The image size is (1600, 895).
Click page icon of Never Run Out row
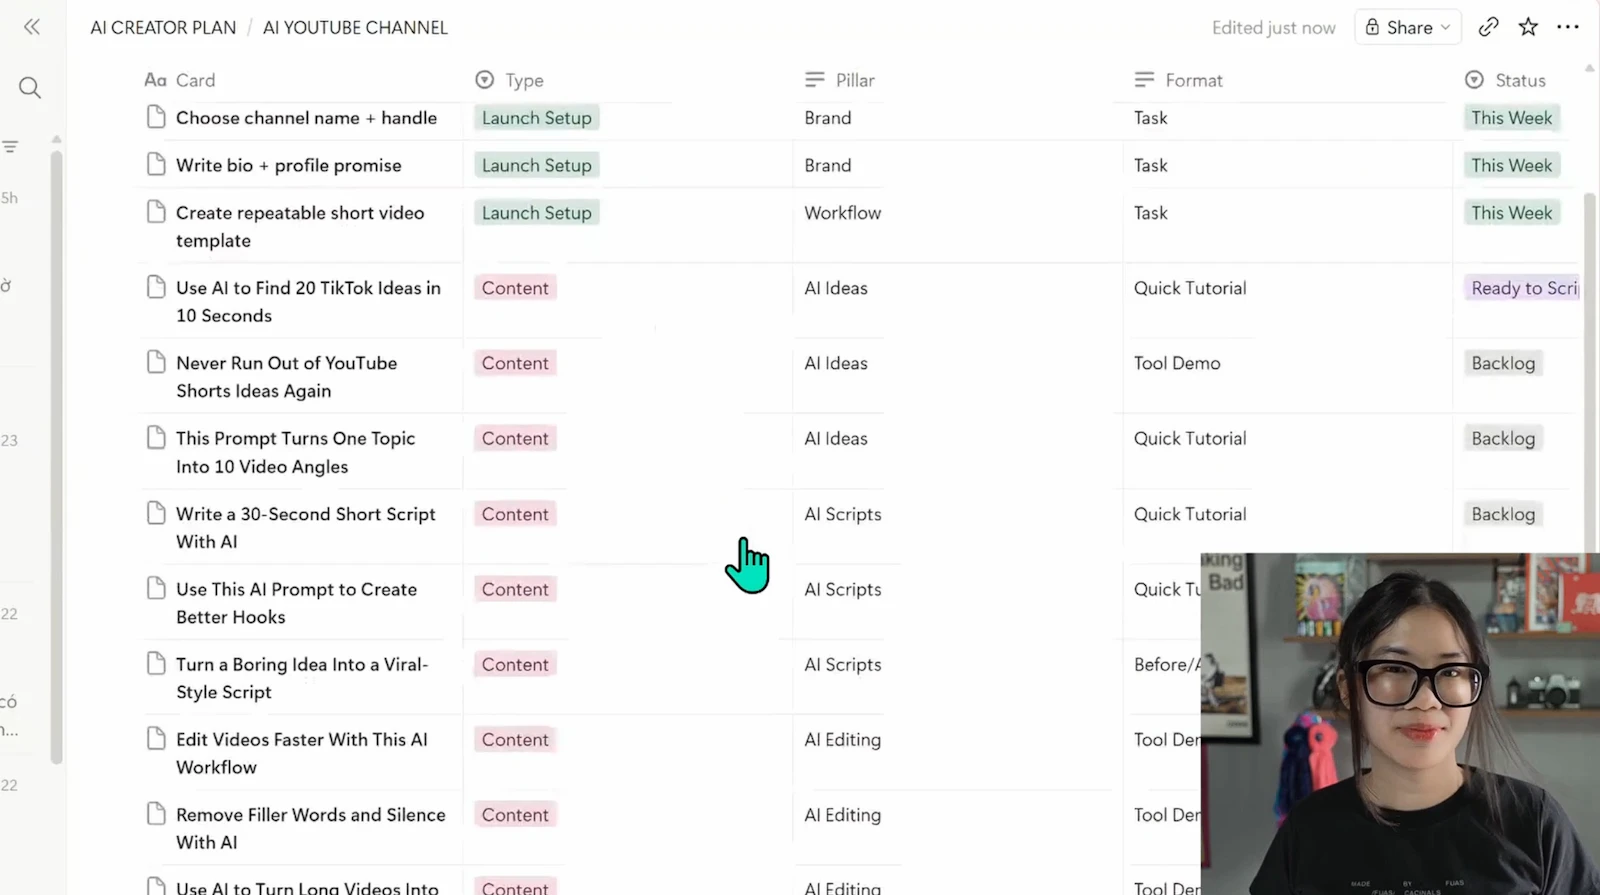coord(156,362)
